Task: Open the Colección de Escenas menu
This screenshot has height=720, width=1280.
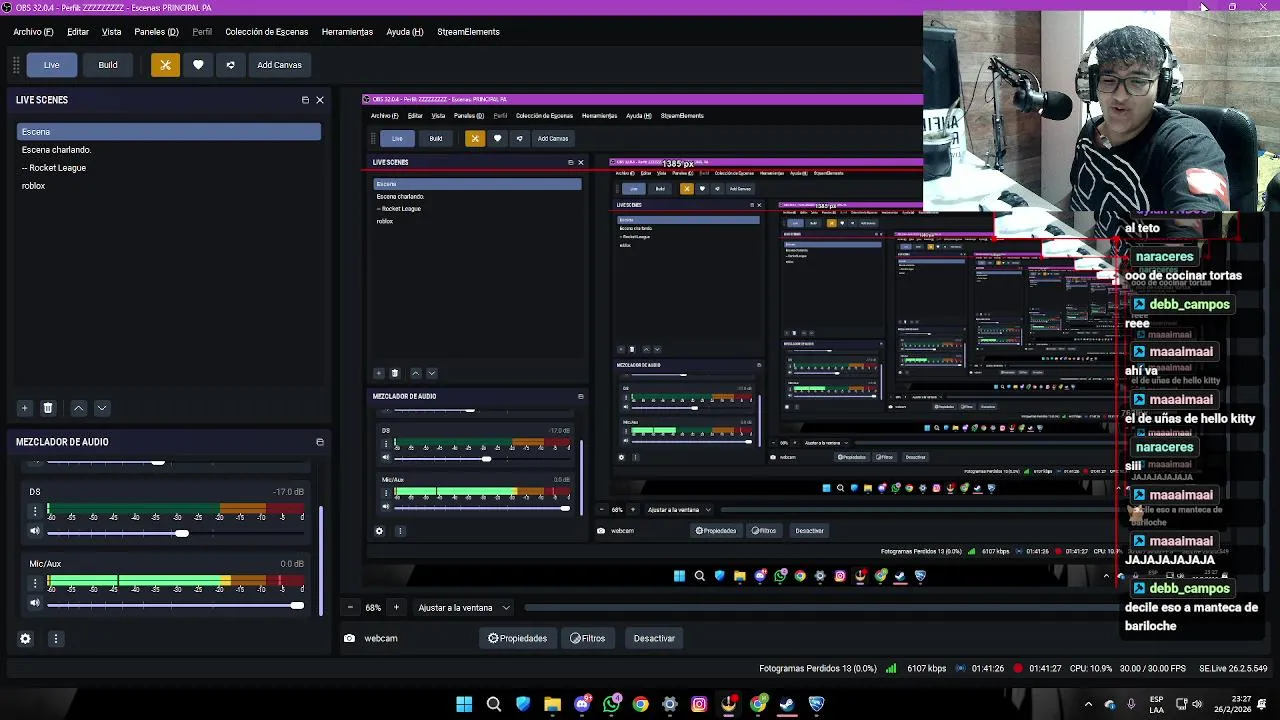Action: (x=266, y=32)
